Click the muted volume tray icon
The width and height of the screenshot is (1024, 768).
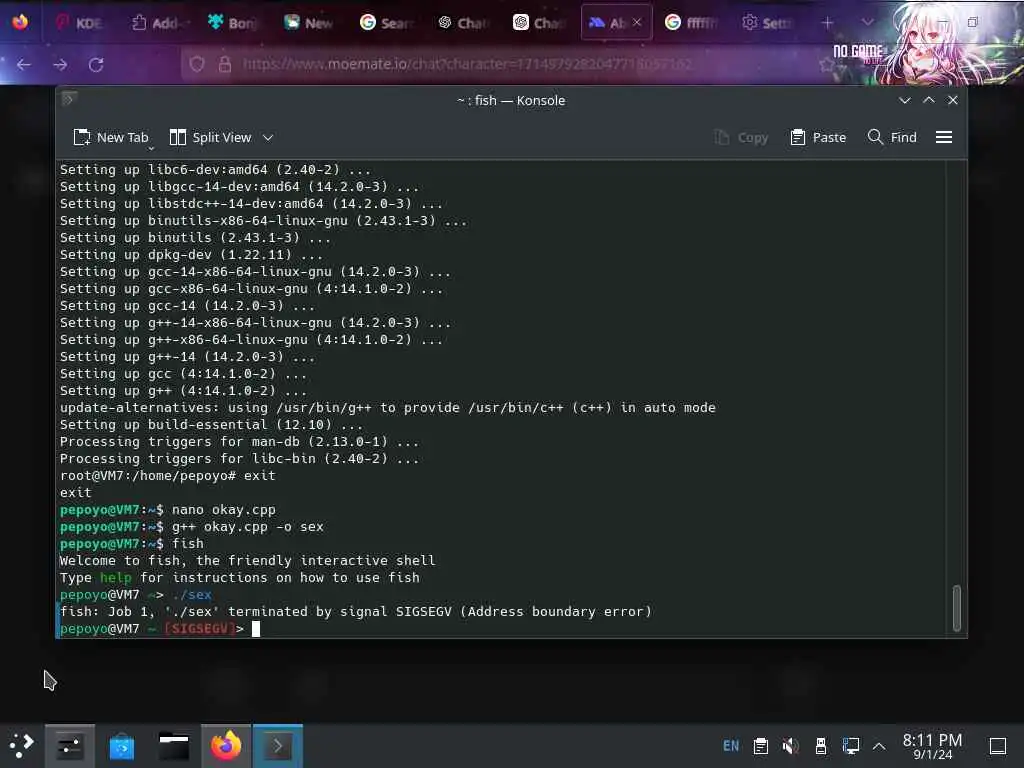790,745
